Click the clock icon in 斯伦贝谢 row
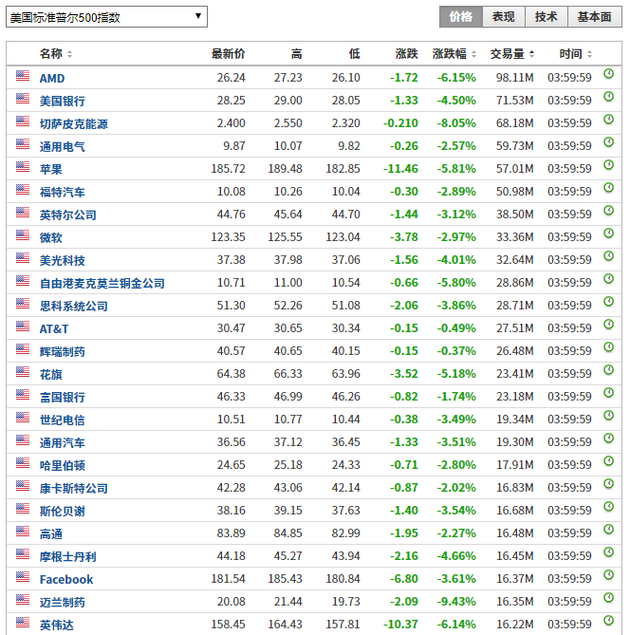The image size is (630, 635). [x=609, y=507]
